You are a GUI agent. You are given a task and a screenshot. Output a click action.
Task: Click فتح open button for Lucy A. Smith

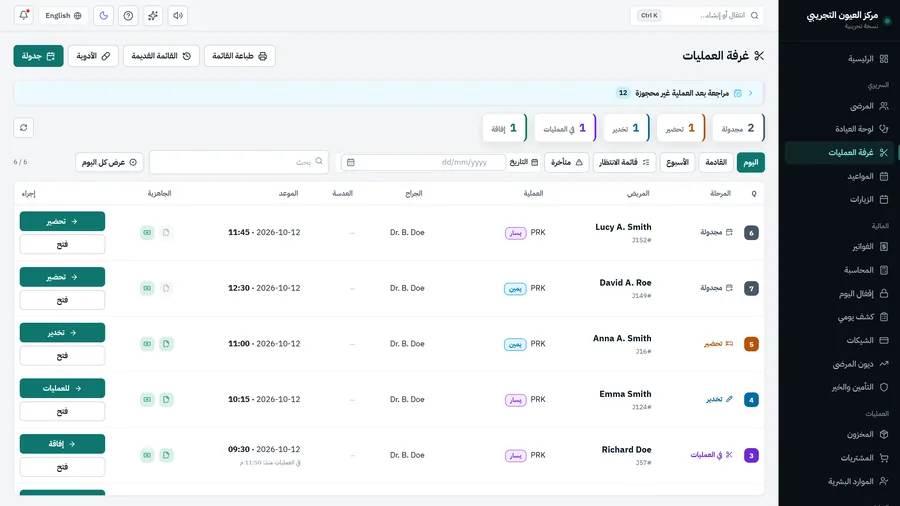[62, 244]
